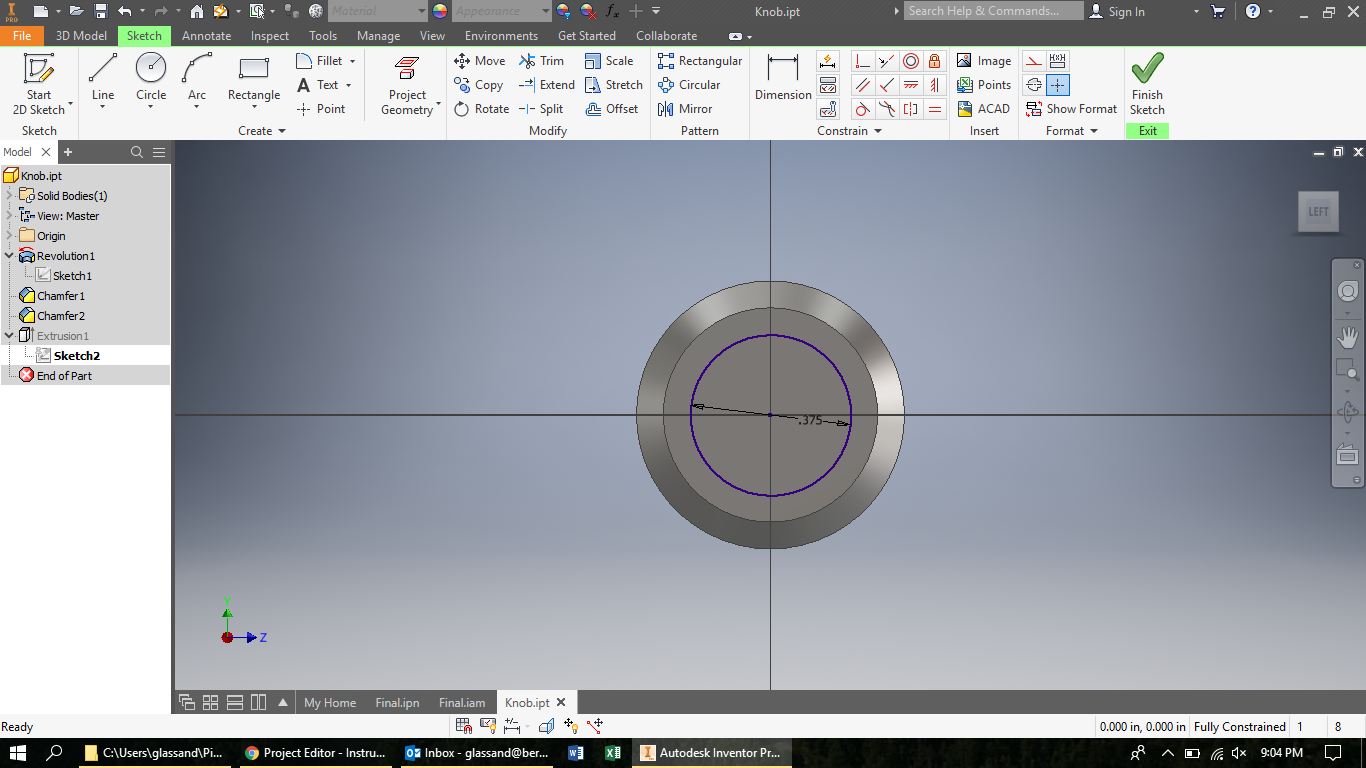Click the LEFT face of ViewCube
This screenshot has width=1366, height=768.
(x=1318, y=211)
